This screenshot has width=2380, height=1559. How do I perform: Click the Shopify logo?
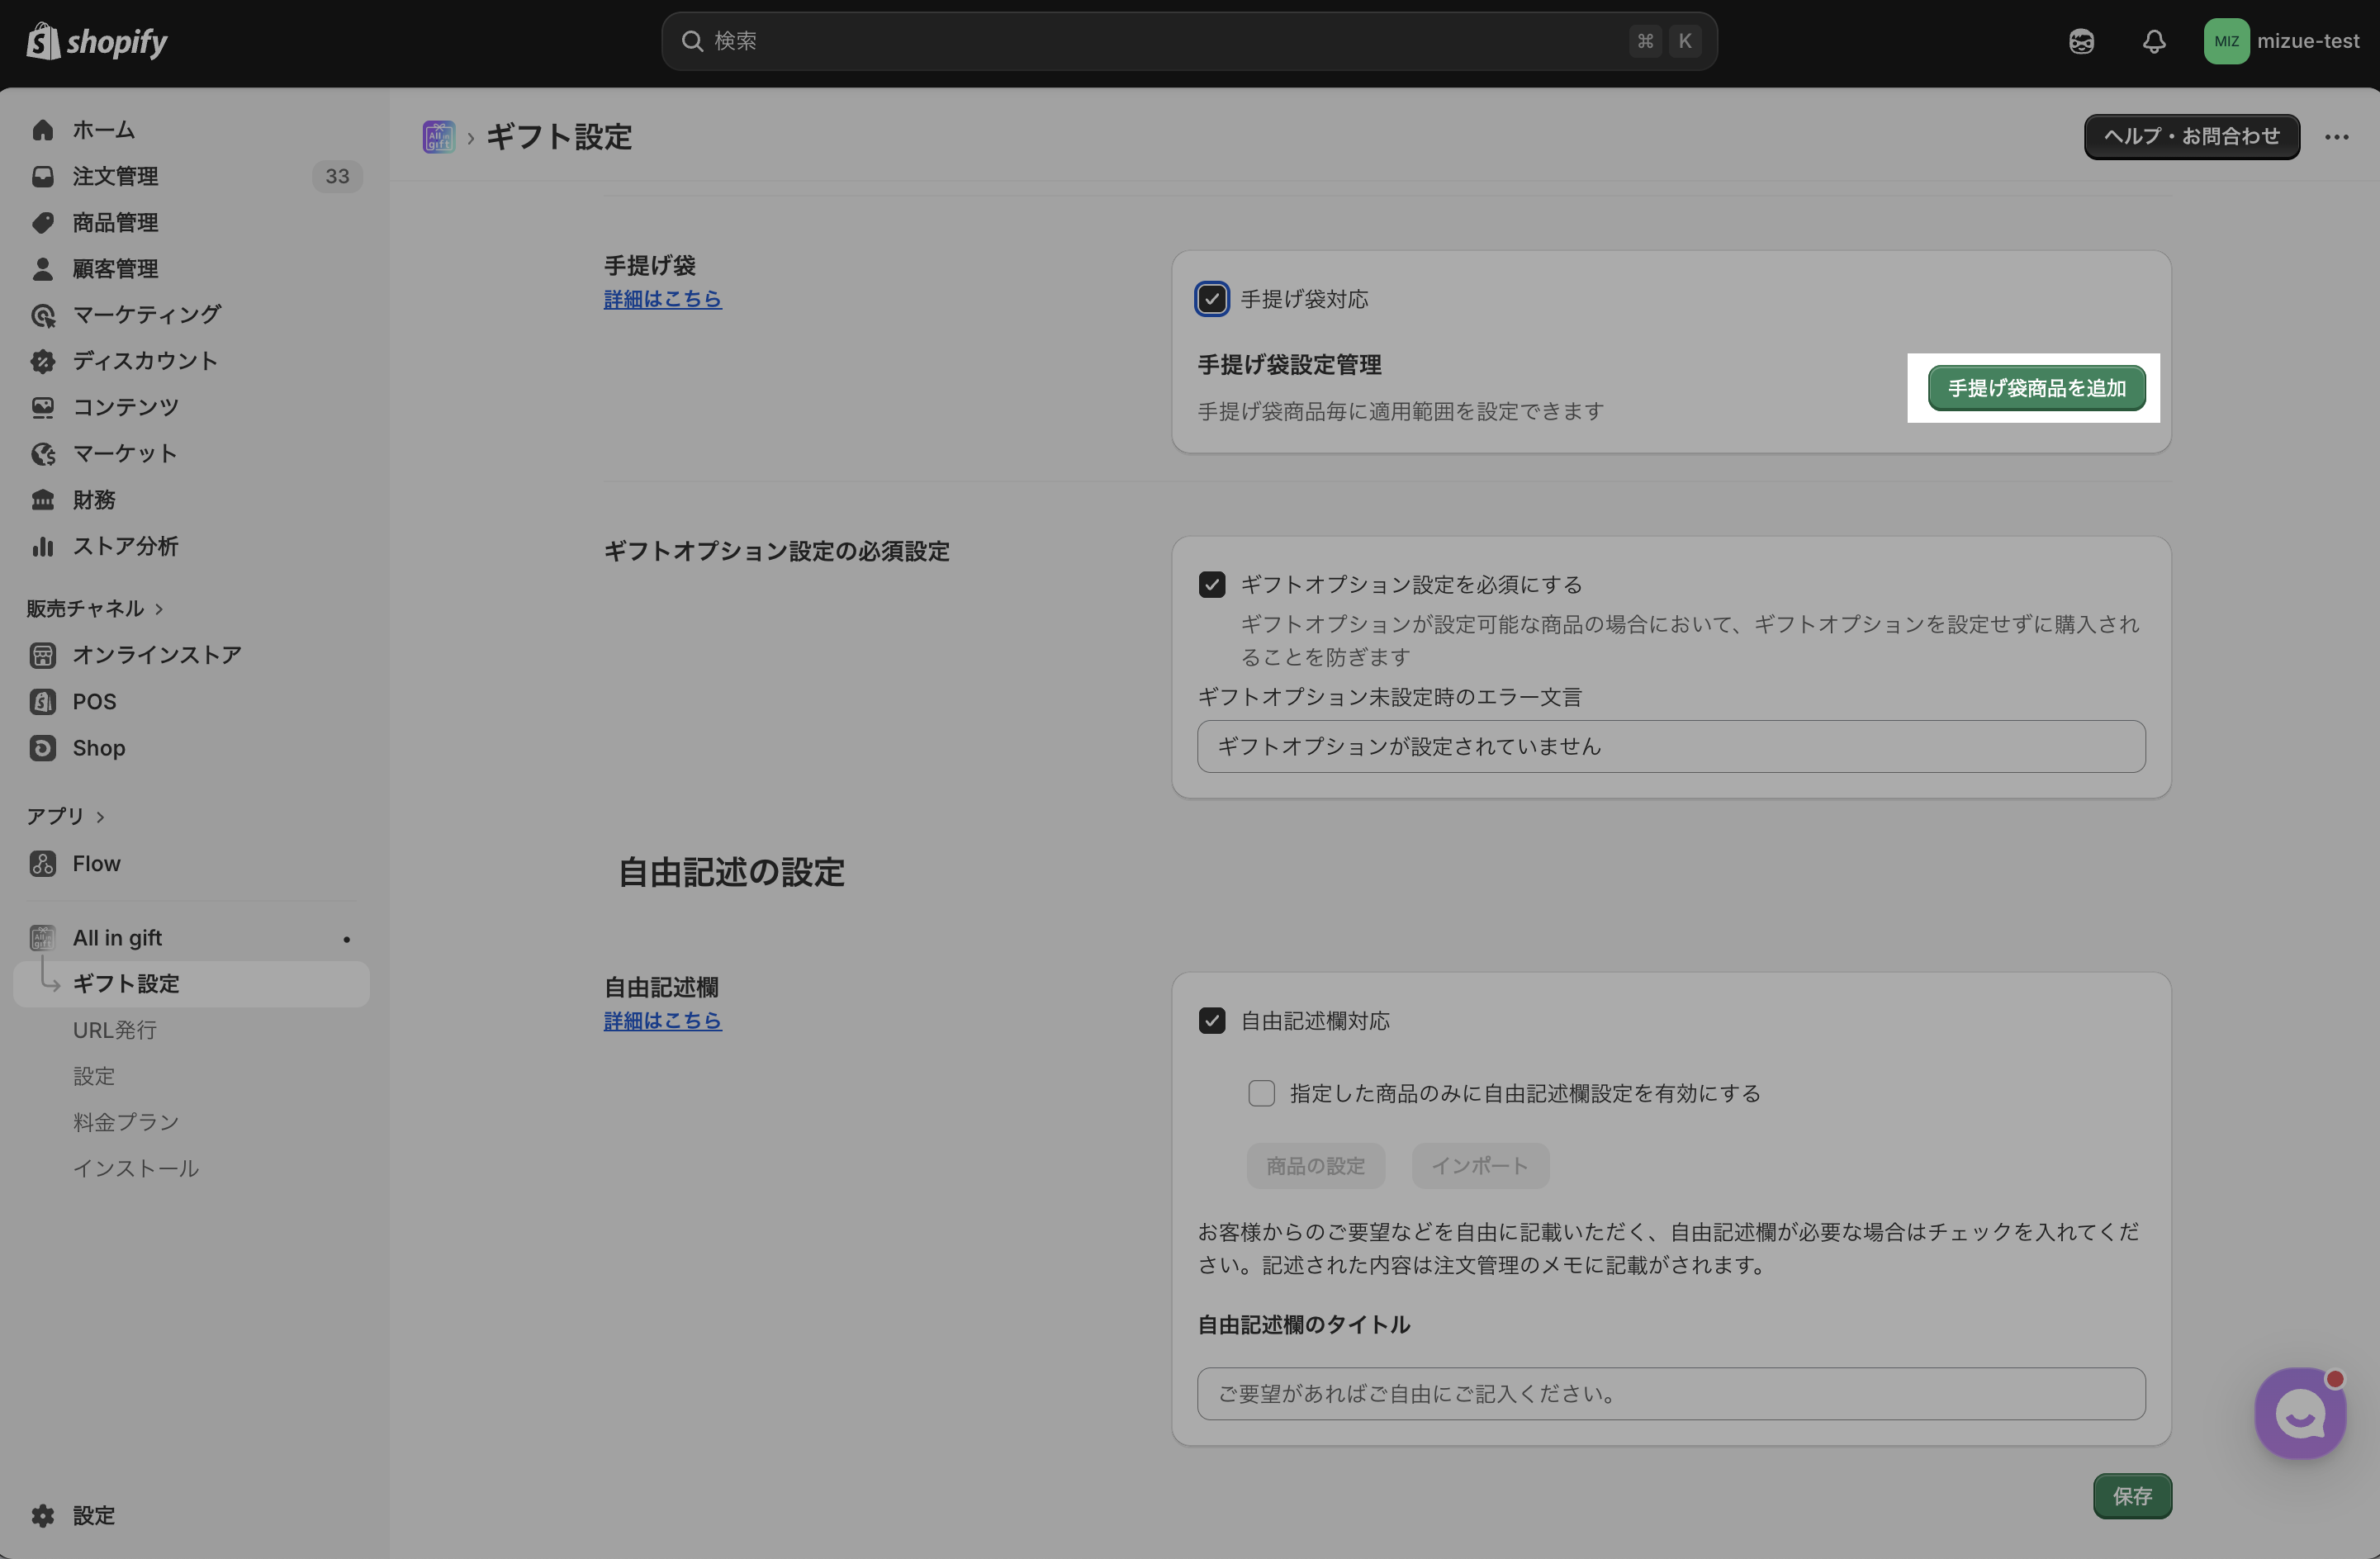click(96, 41)
